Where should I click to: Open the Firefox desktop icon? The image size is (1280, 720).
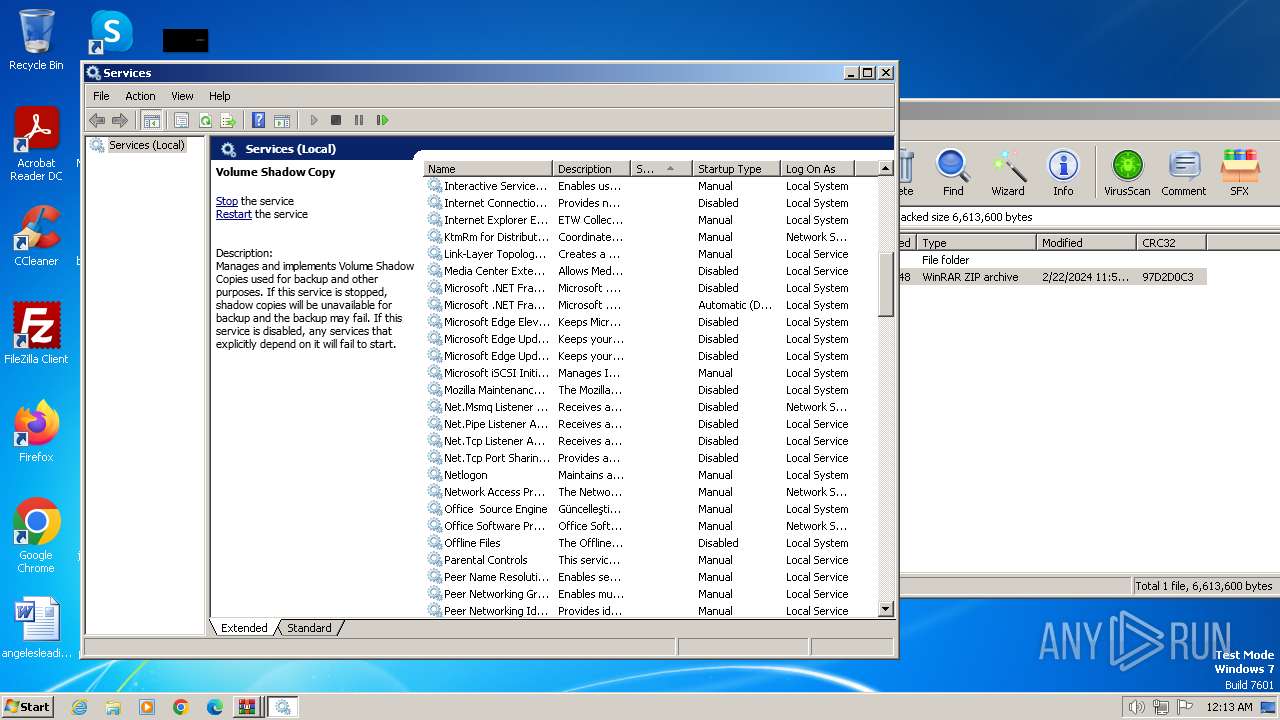[x=36, y=431]
